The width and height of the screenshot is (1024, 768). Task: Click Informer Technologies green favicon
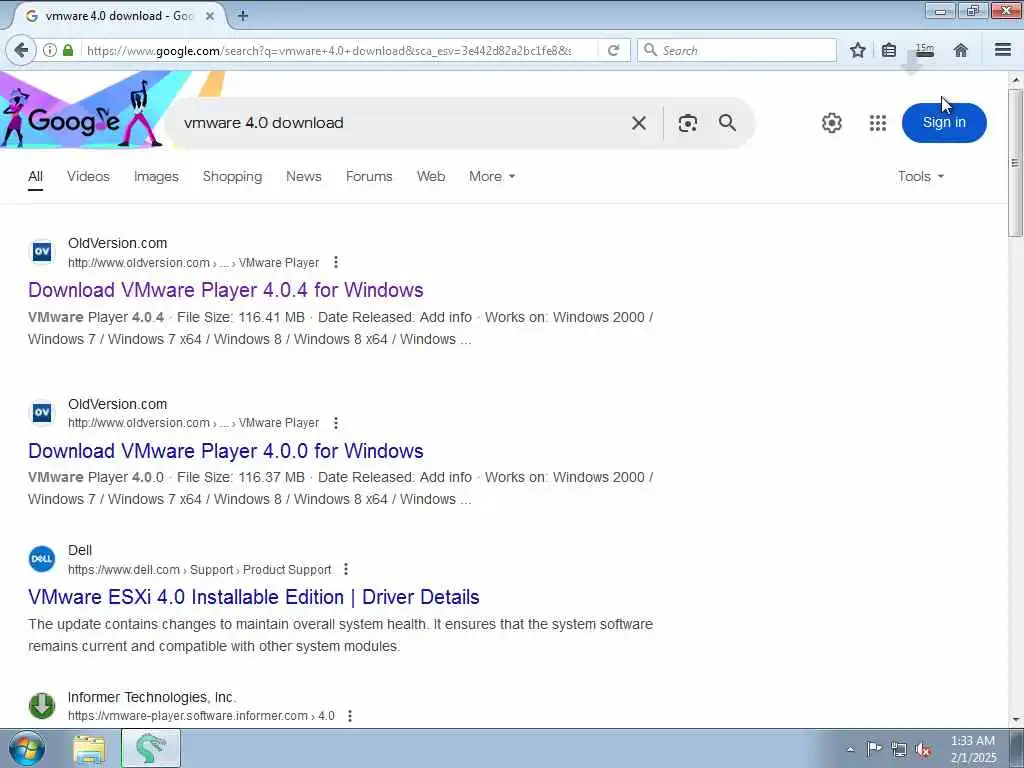coord(42,706)
